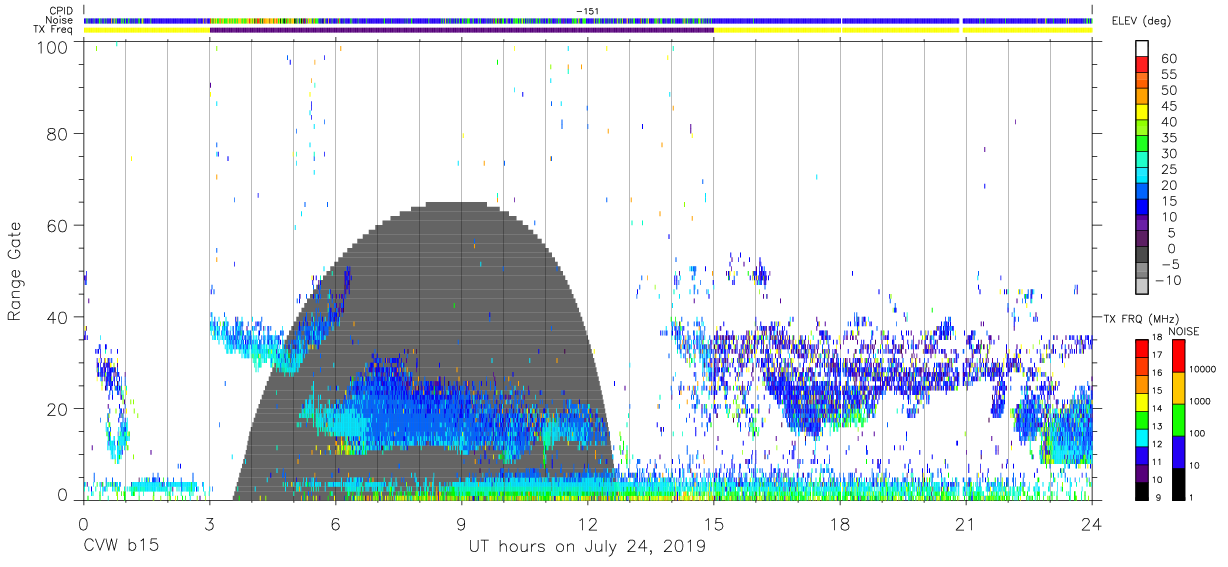Pick the red swatch in TX FRQ bar

tap(1141, 347)
